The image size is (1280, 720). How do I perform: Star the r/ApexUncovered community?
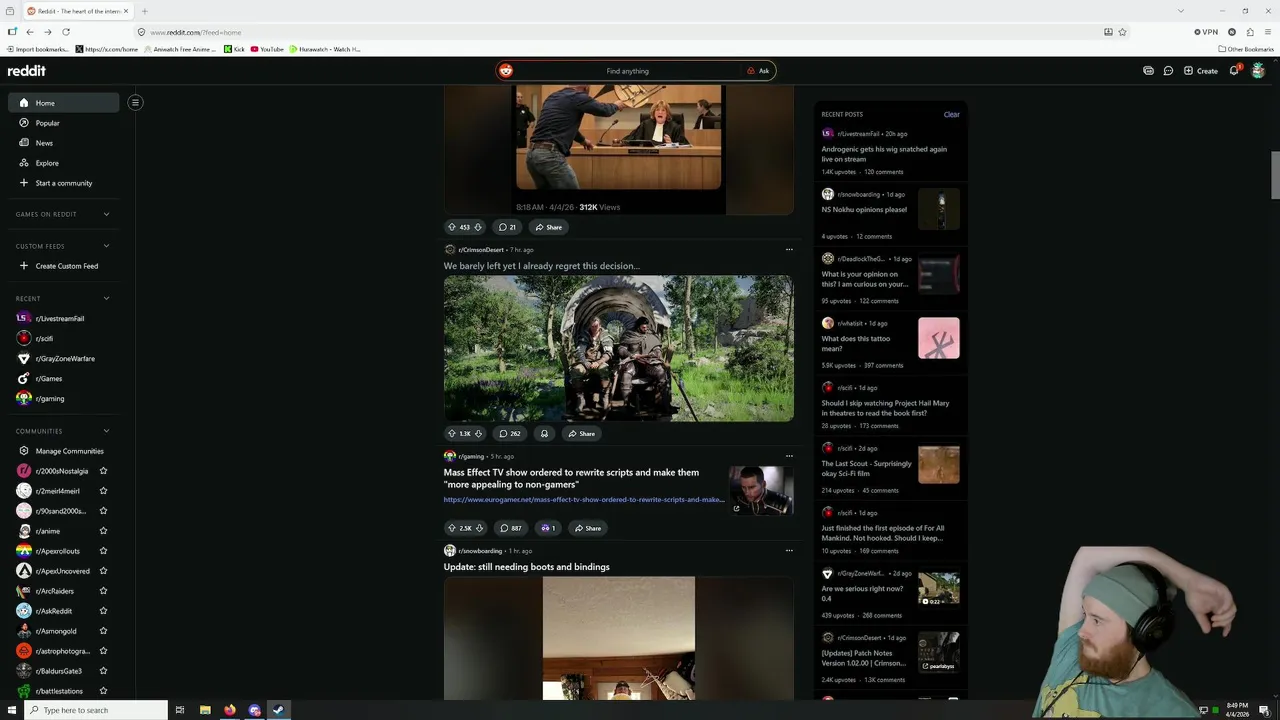[103, 571]
